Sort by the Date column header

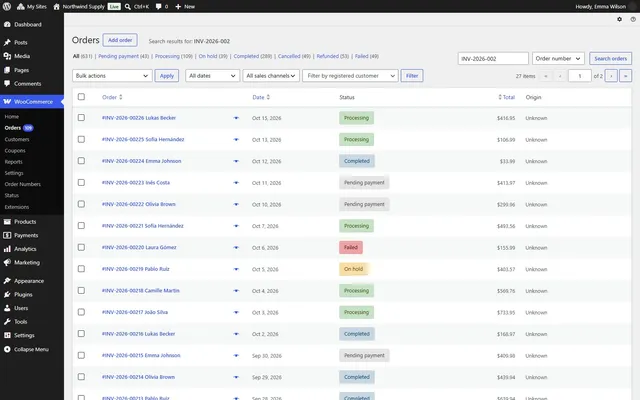[x=261, y=97]
